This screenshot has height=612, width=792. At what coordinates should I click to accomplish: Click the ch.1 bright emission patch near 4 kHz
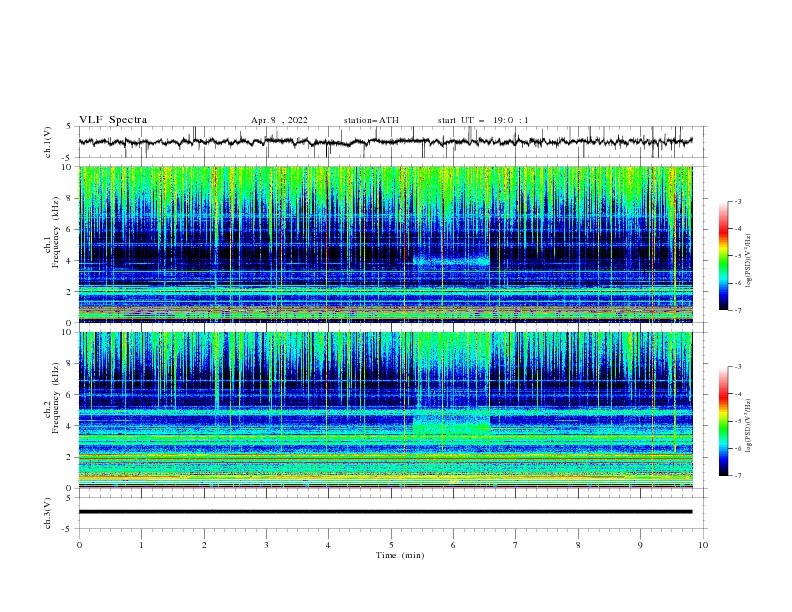pyautogui.click(x=451, y=261)
